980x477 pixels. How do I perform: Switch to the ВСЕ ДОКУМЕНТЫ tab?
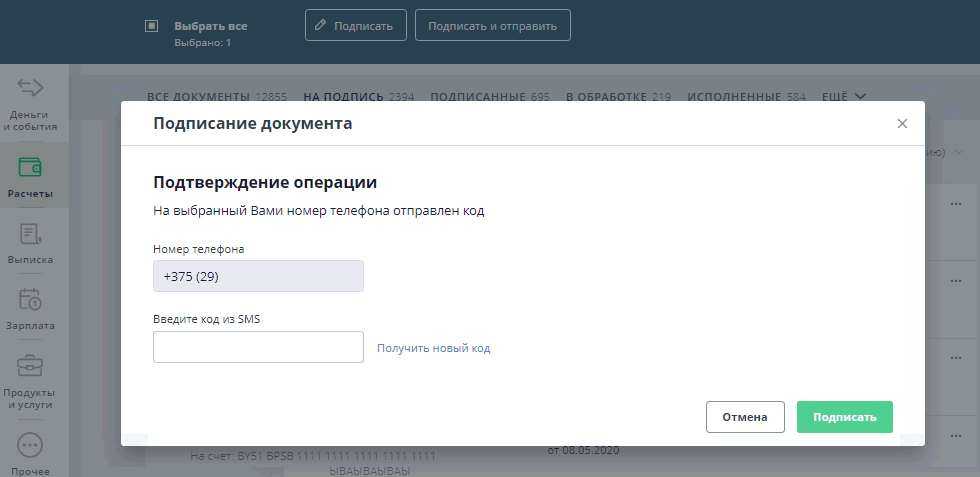(217, 97)
